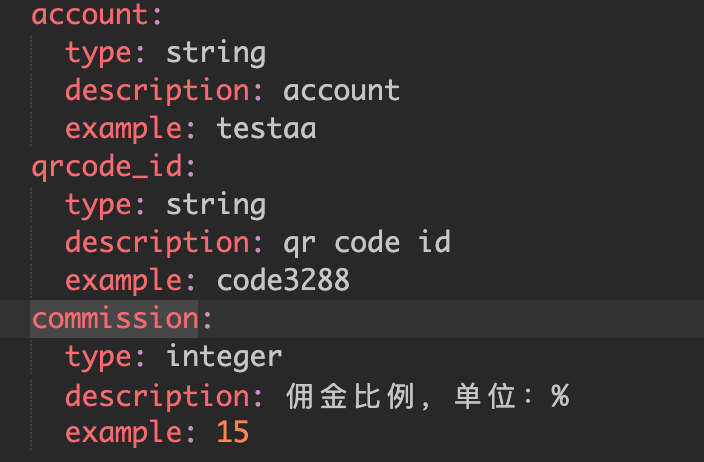Image resolution: width=704 pixels, height=462 pixels.
Task: Click the 'integer' type value
Action: (x=224, y=358)
